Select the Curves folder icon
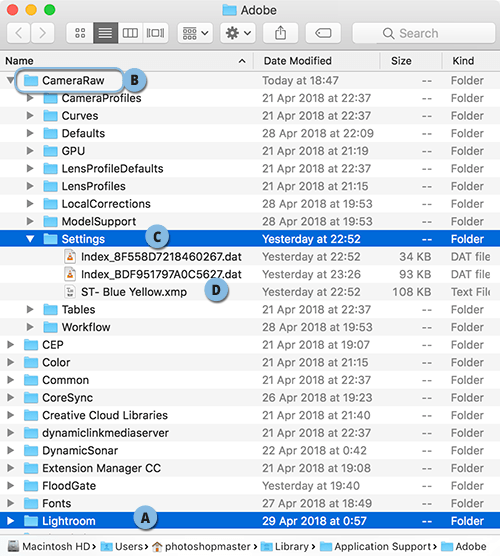 click(x=50, y=116)
